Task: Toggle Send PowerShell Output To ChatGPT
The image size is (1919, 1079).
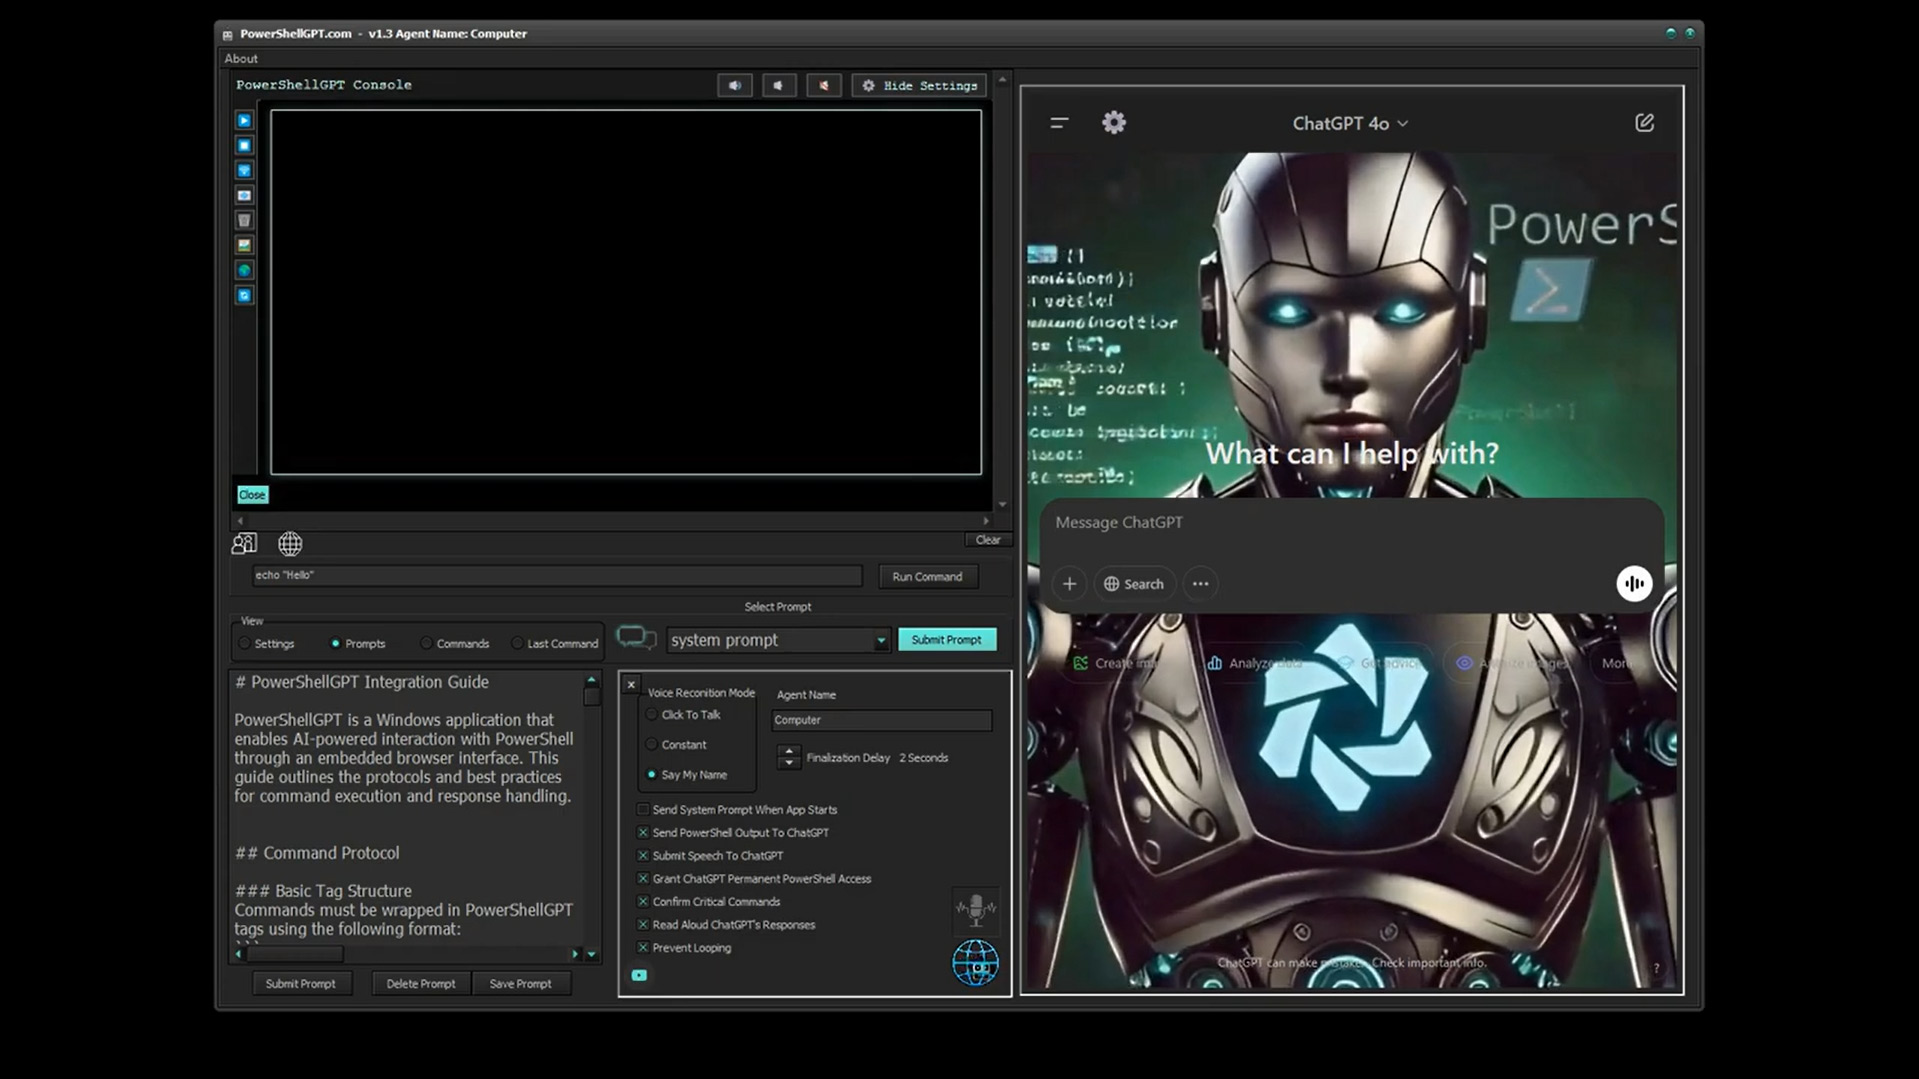Action: click(x=643, y=833)
